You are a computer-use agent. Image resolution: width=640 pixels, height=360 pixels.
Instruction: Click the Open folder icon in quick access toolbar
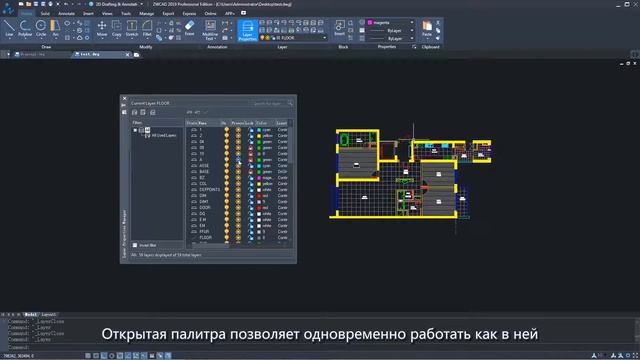(x=28, y=4)
